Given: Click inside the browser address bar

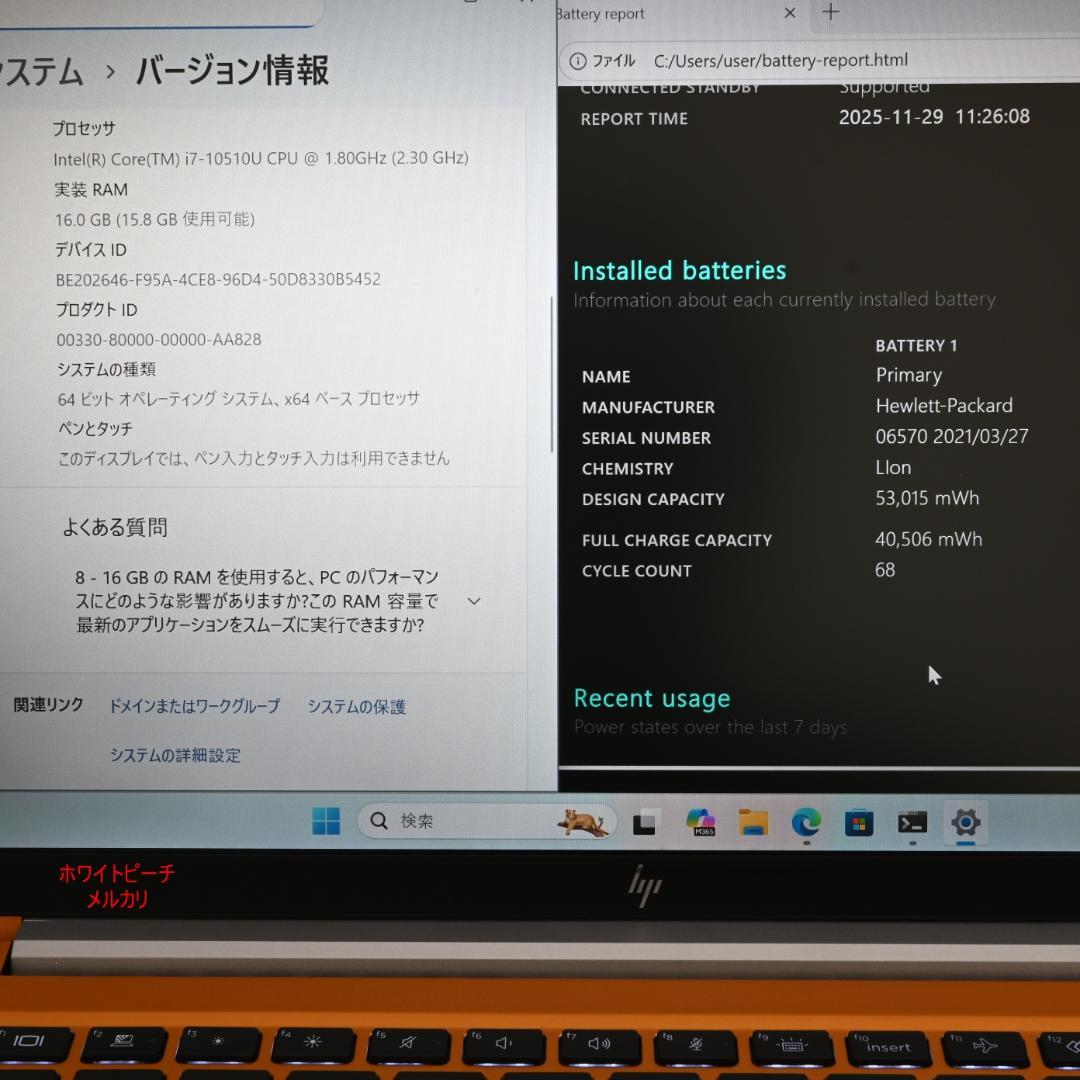Looking at the screenshot, I should tap(780, 61).
